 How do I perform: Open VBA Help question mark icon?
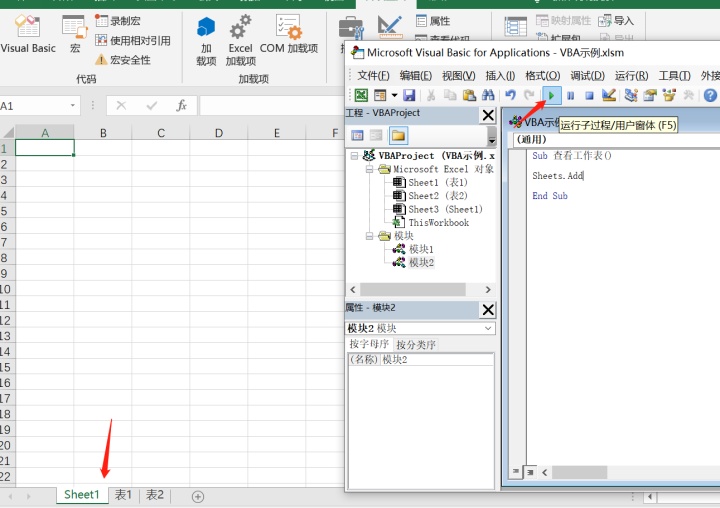click(x=710, y=95)
